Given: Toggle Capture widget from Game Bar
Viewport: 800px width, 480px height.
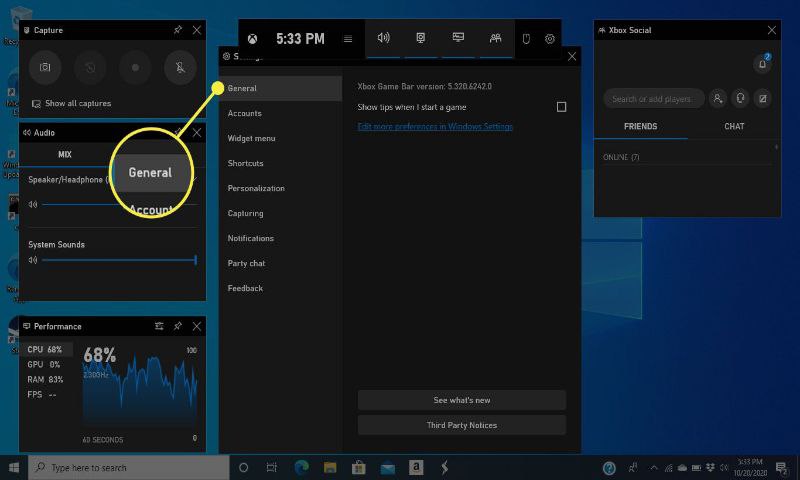Looking at the screenshot, I should pyautogui.click(x=420, y=38).
